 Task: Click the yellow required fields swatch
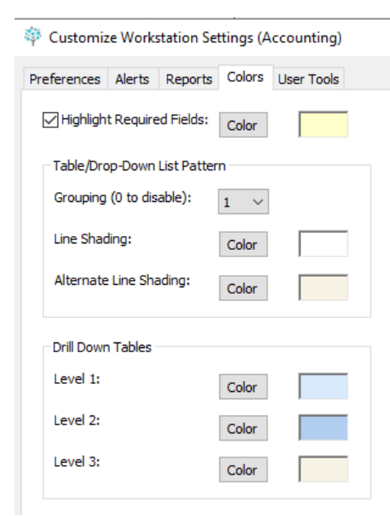click(x=323, y=124)
